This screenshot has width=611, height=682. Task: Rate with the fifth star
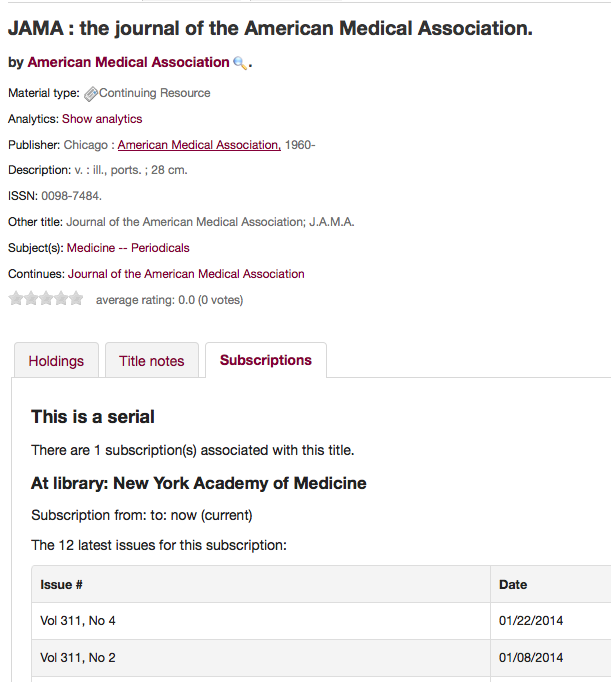(x=76, y=298)
